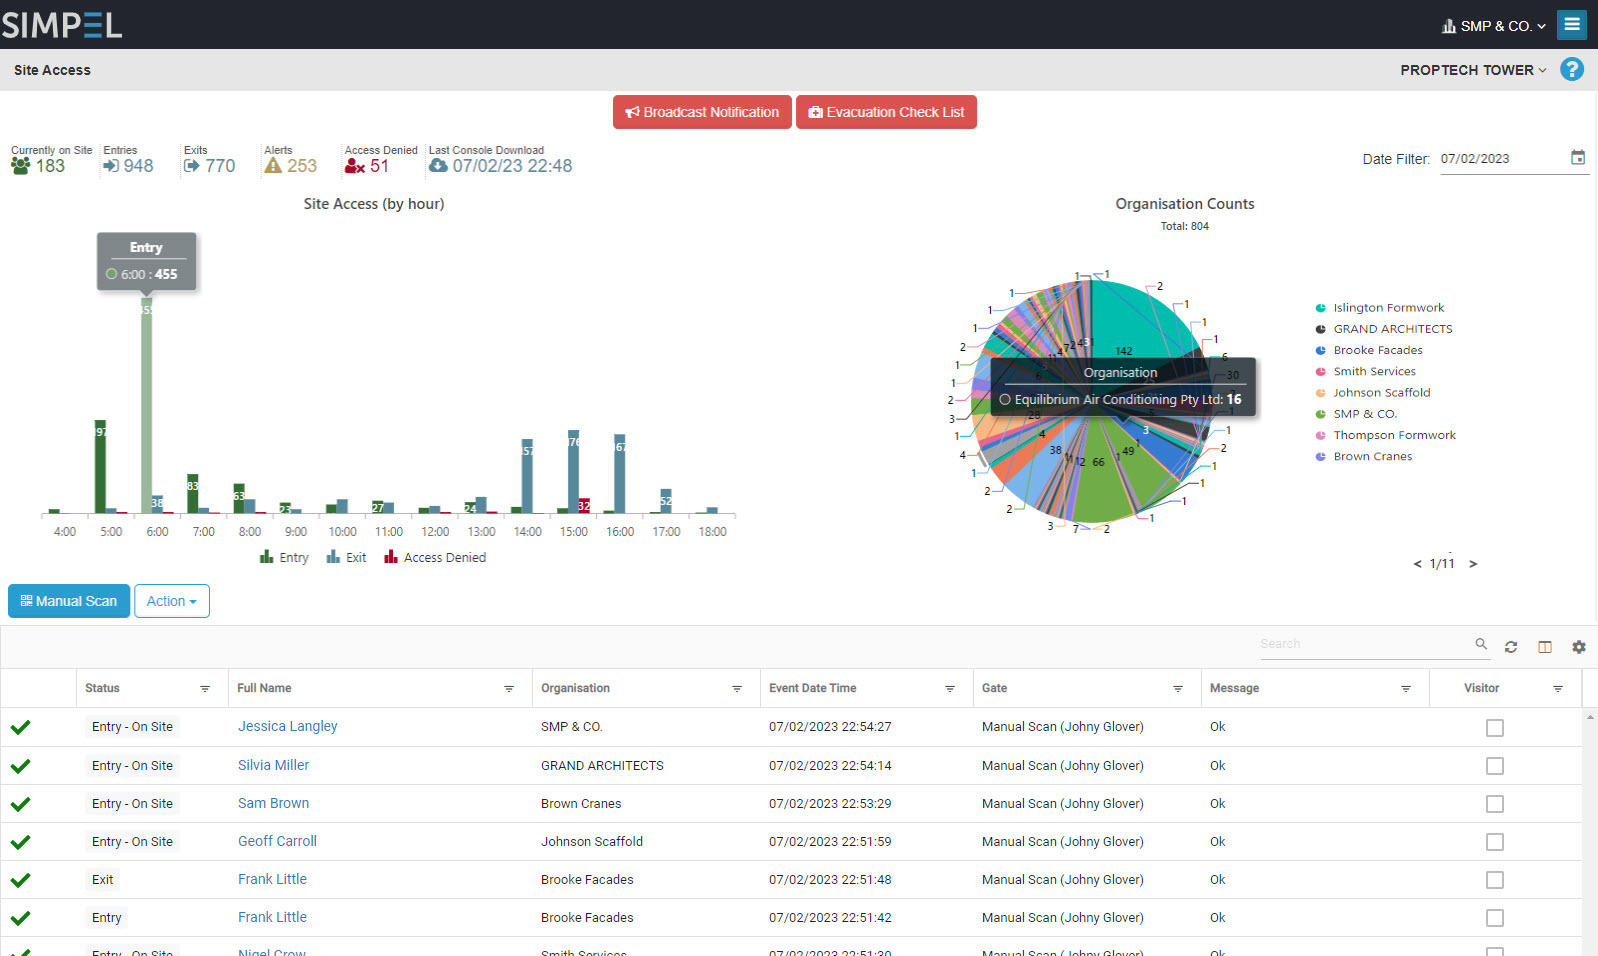The height and width of the screenshot is (956, 1598).
Task: Toggle Access Denied series in chart legend
Action: pyautogui.click(x=435, y=557)
